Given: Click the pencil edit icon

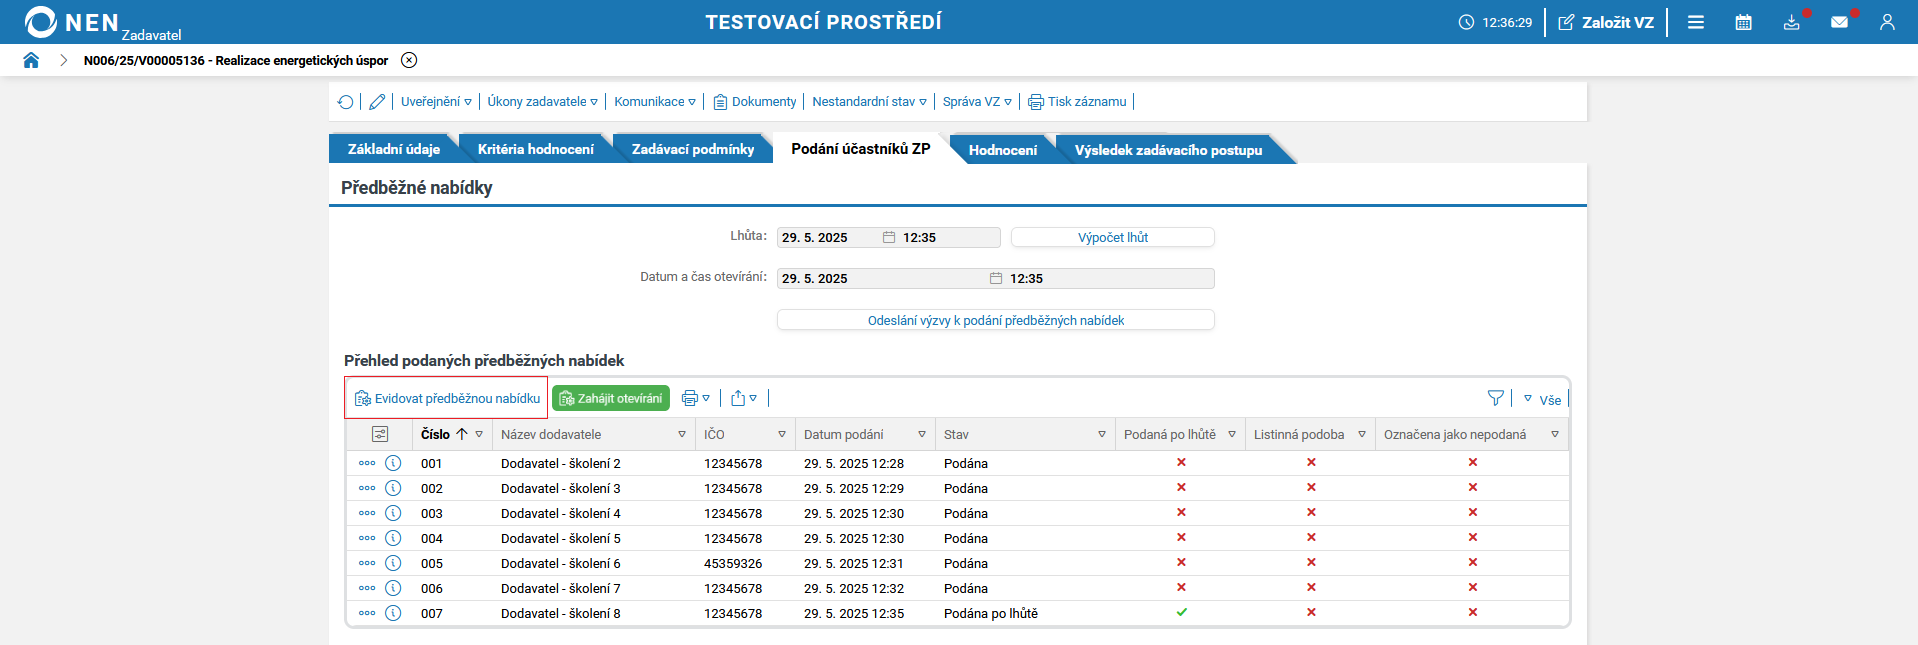Looking at the screenshot, I should [x=377, y=102].
